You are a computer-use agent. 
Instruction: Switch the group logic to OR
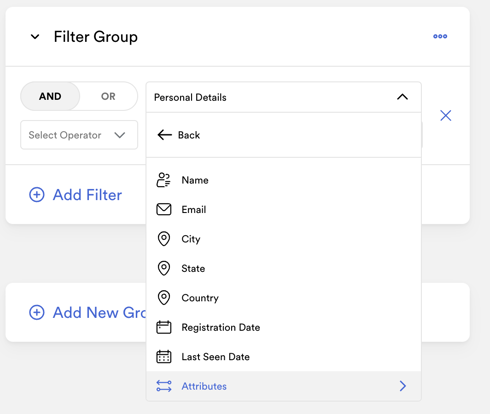[108, 96]
